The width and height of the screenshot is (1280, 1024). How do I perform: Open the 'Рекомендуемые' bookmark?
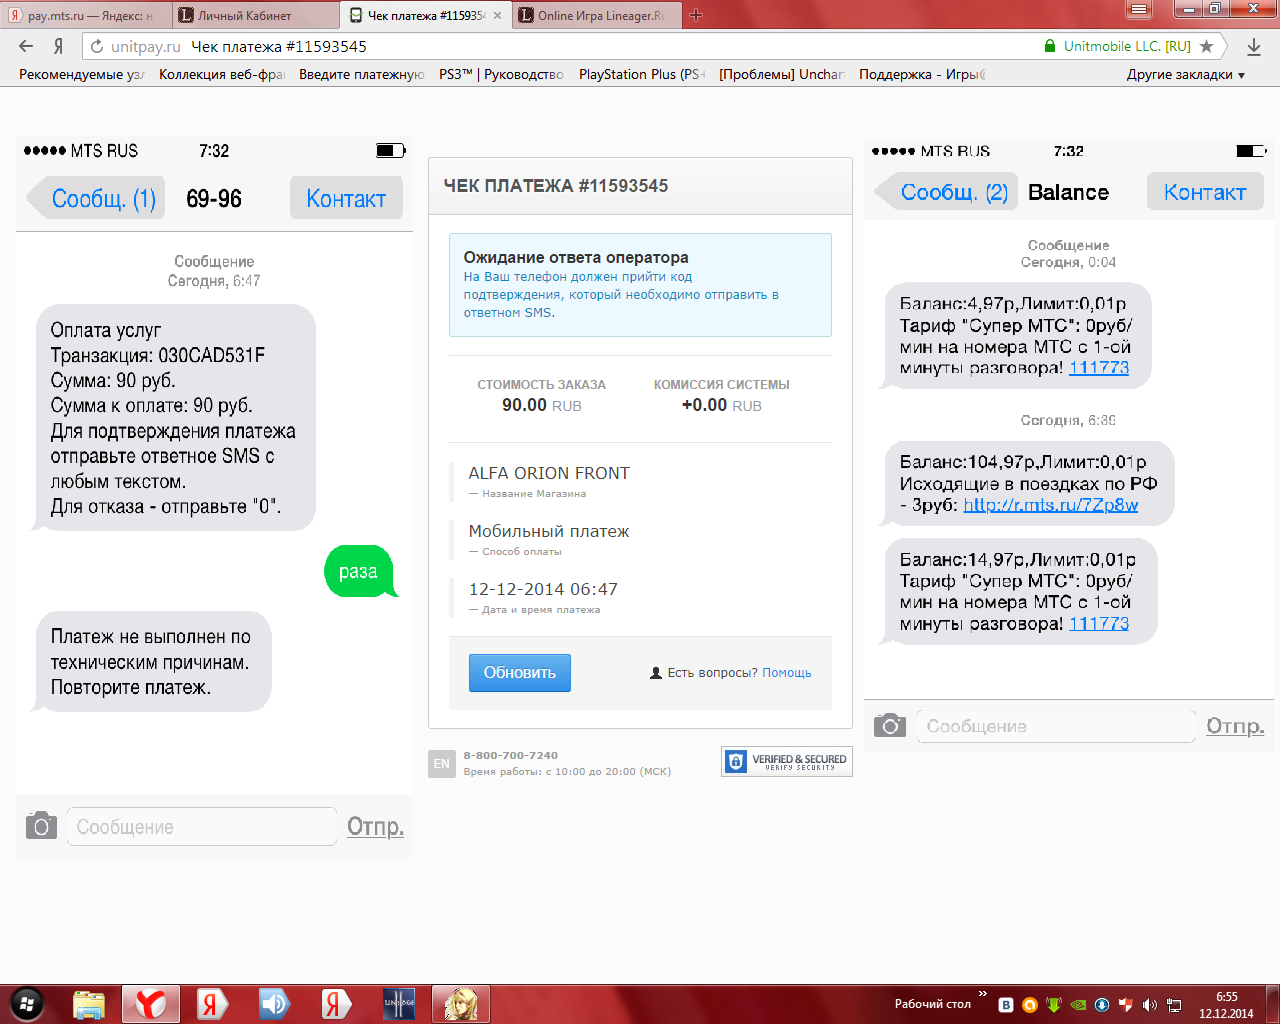(x=82, y=74)
